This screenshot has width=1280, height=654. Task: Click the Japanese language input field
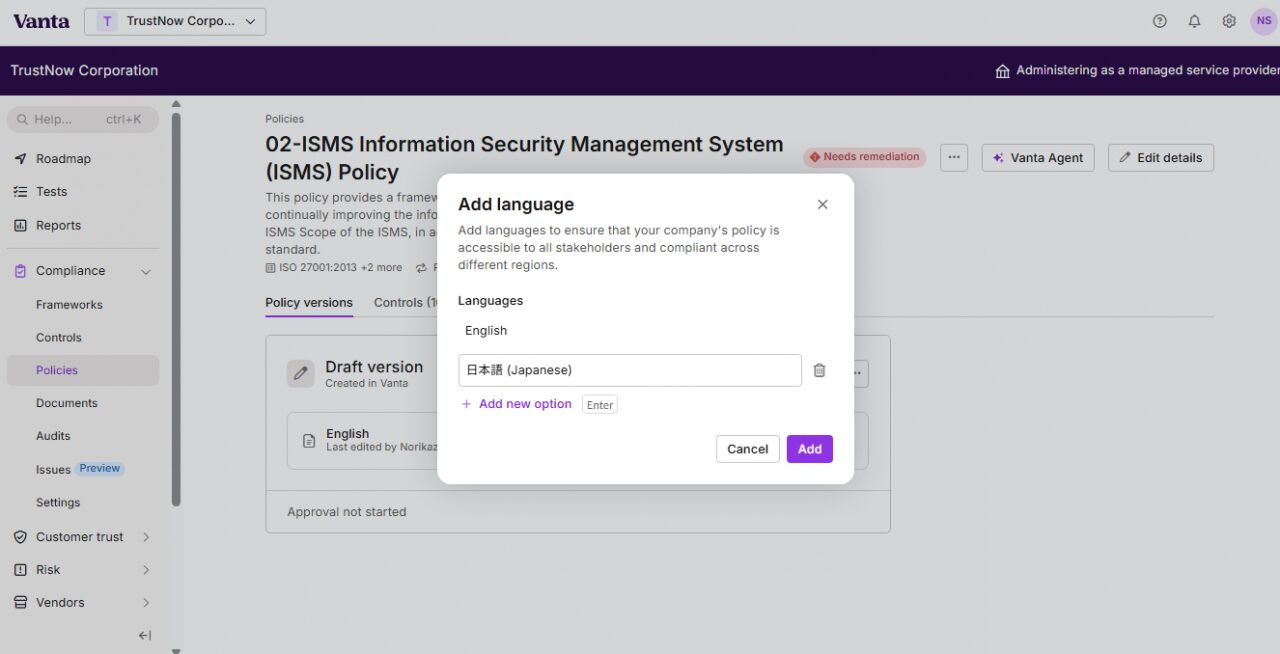point(630,370)
